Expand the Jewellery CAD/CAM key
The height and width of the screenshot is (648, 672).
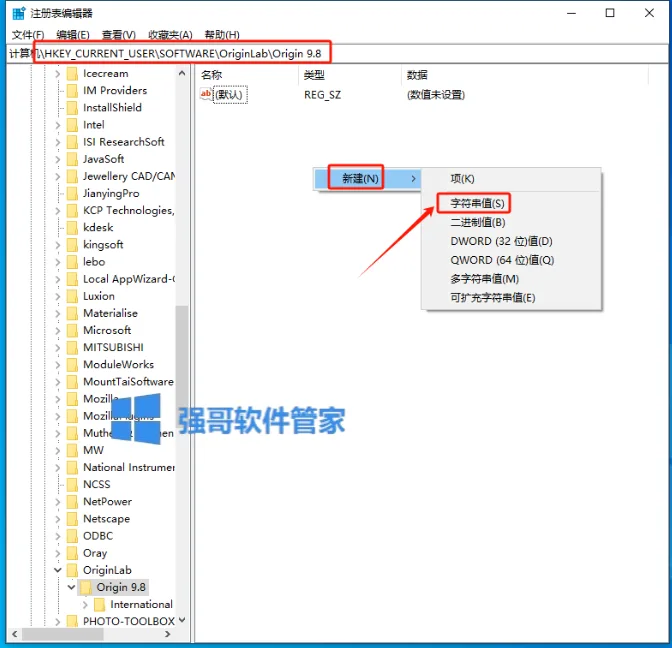coord(58,177)
